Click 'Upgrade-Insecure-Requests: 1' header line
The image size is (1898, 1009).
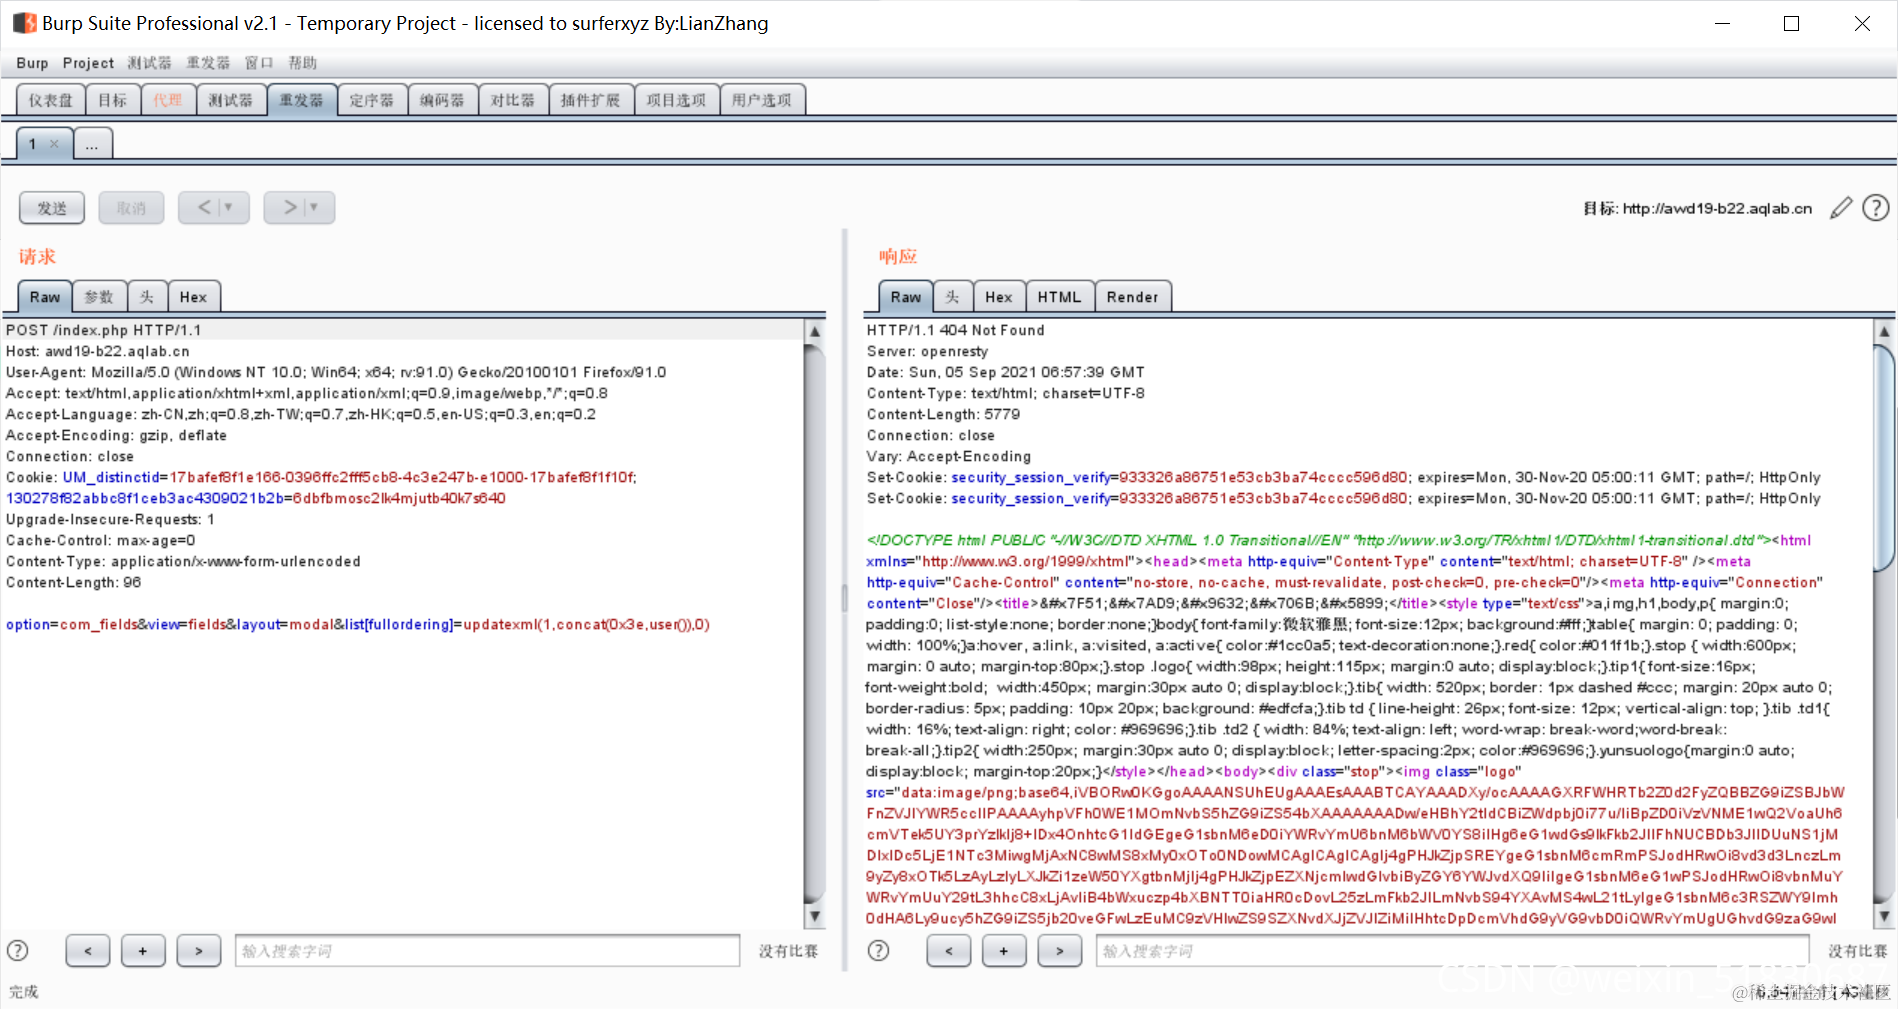click(x=110, y=519)
